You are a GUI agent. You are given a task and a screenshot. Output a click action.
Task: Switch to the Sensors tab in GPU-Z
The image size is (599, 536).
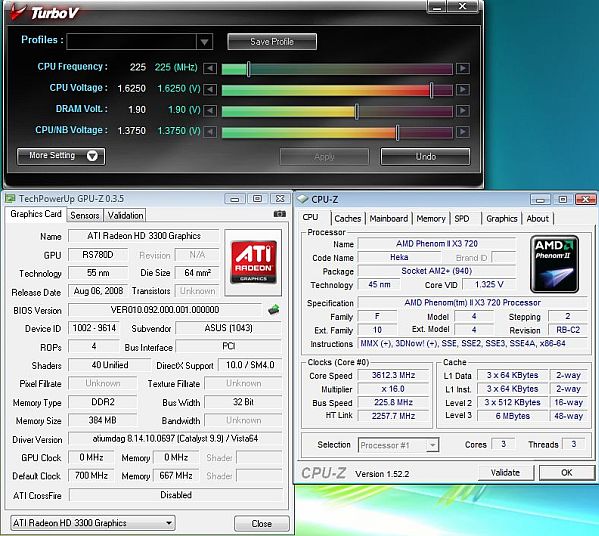pyautogui.click(x=85, y=215)
